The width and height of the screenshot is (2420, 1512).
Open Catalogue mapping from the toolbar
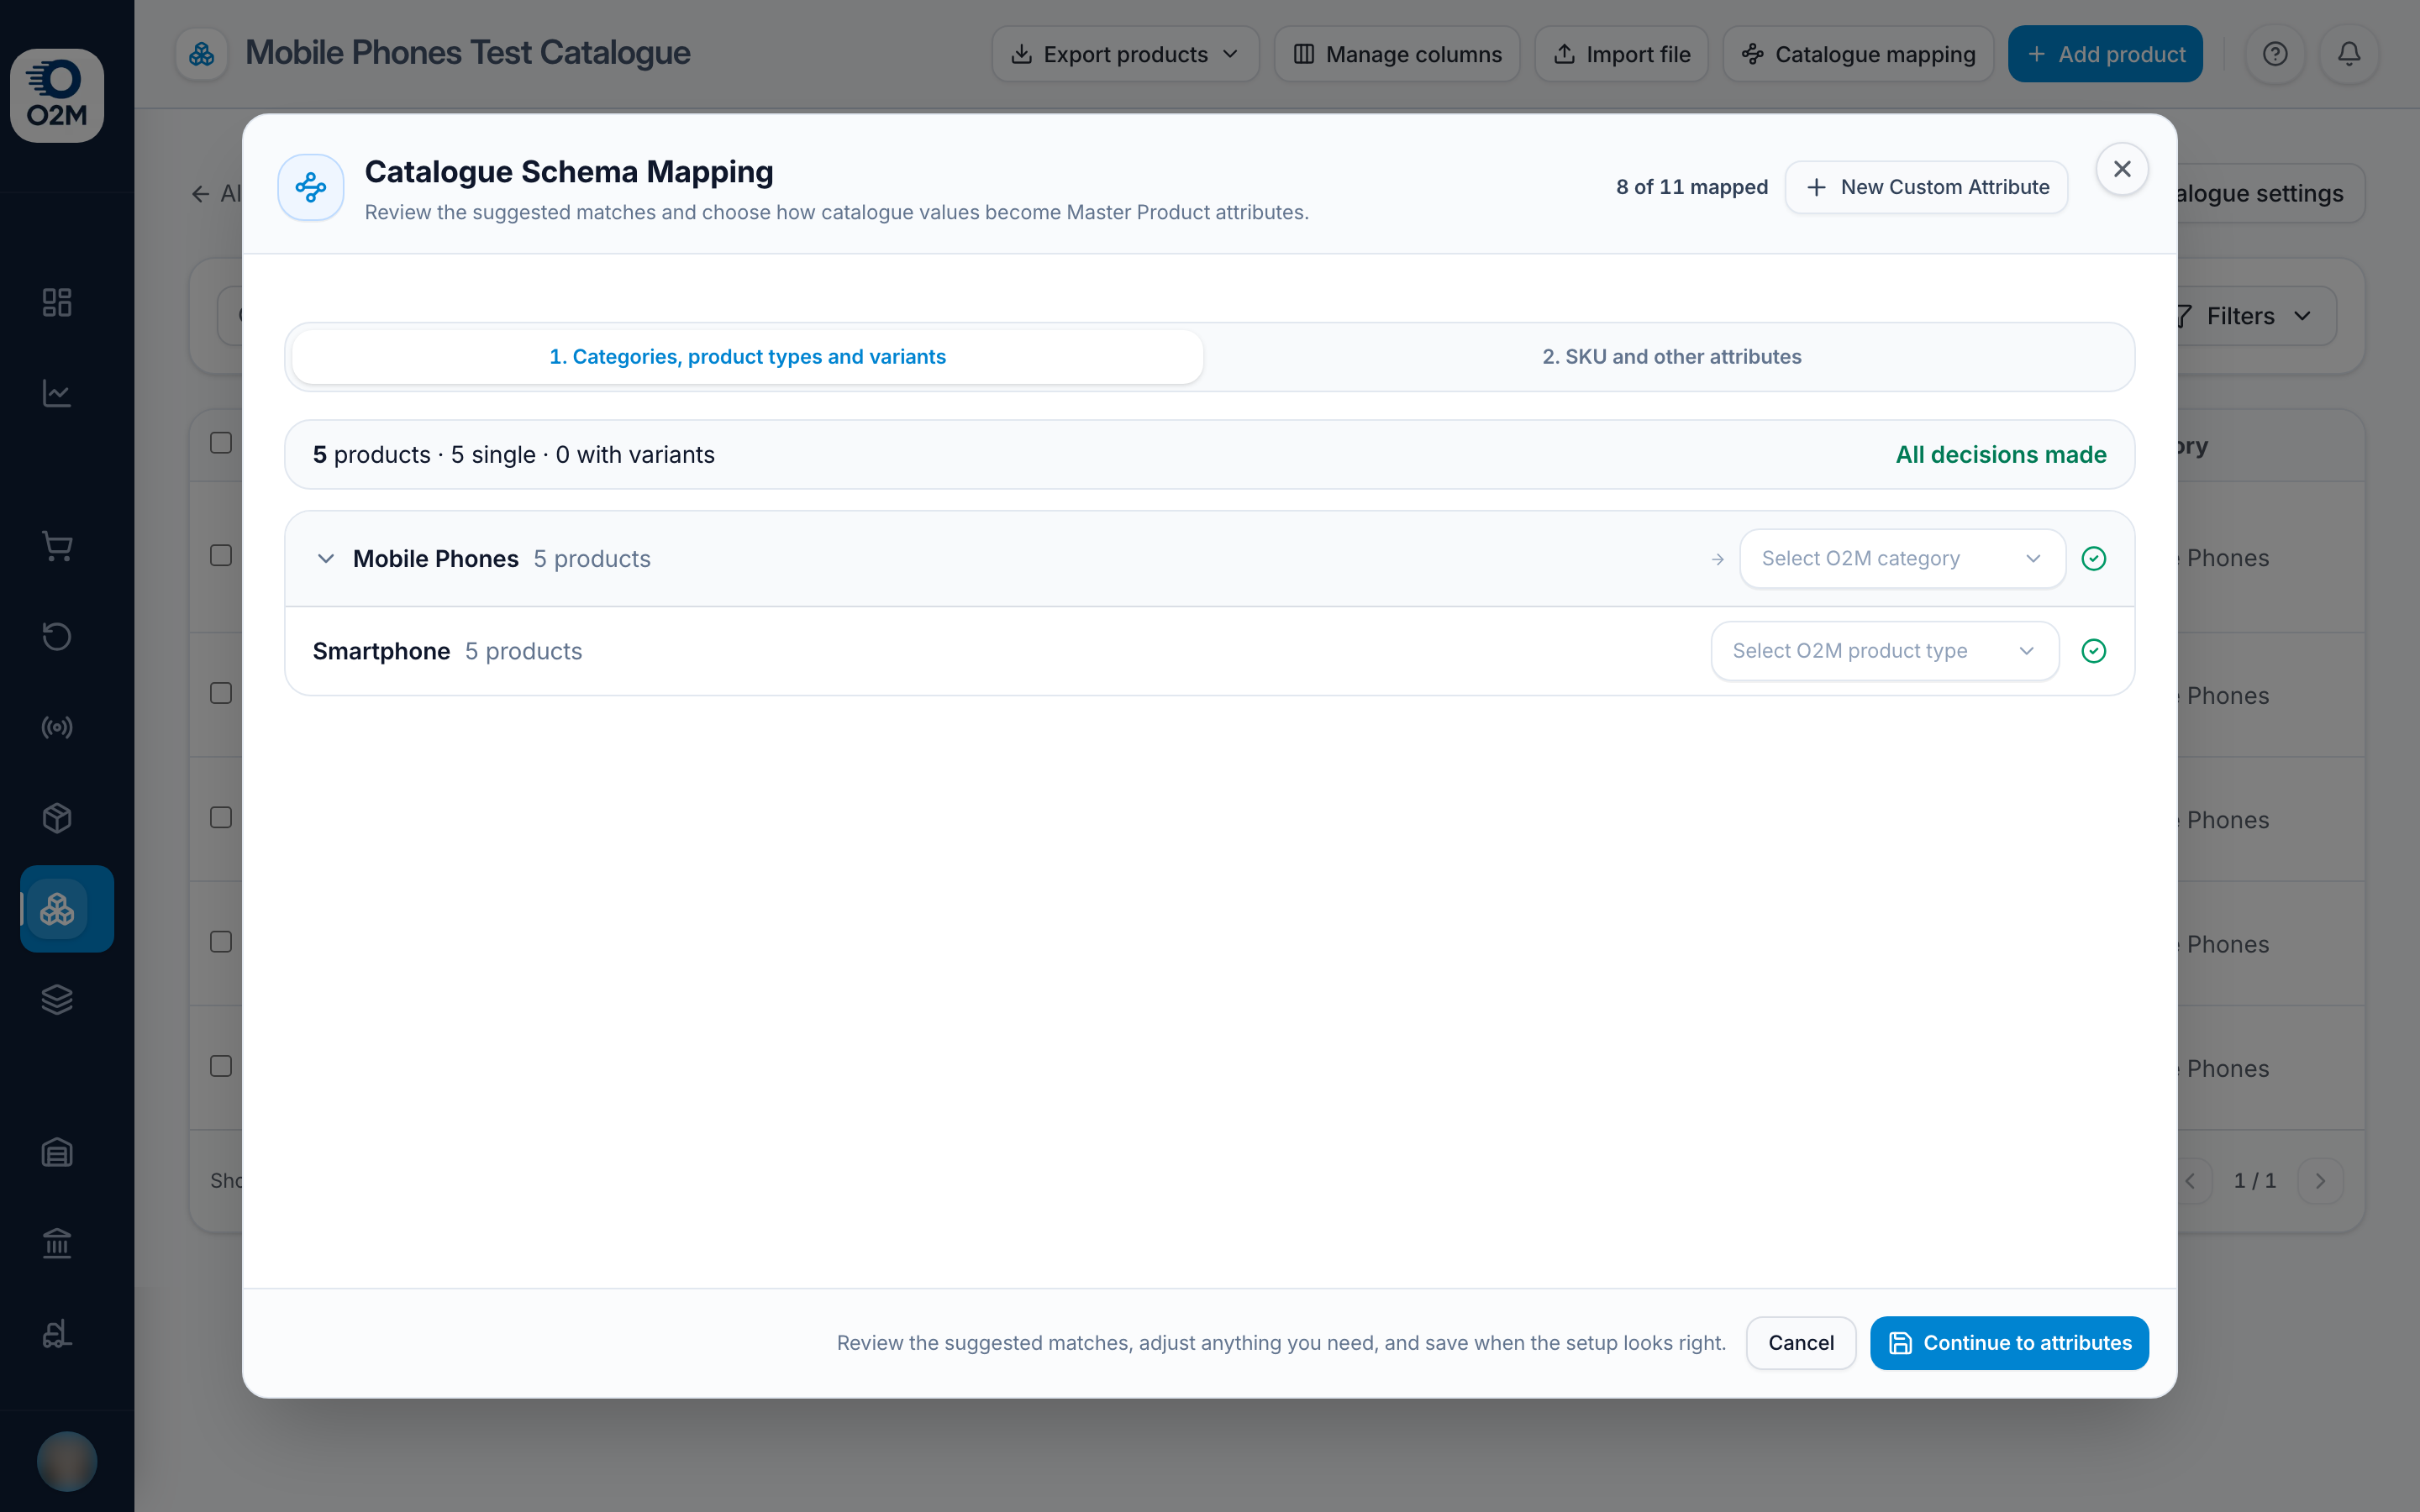tap(1858, 54)
